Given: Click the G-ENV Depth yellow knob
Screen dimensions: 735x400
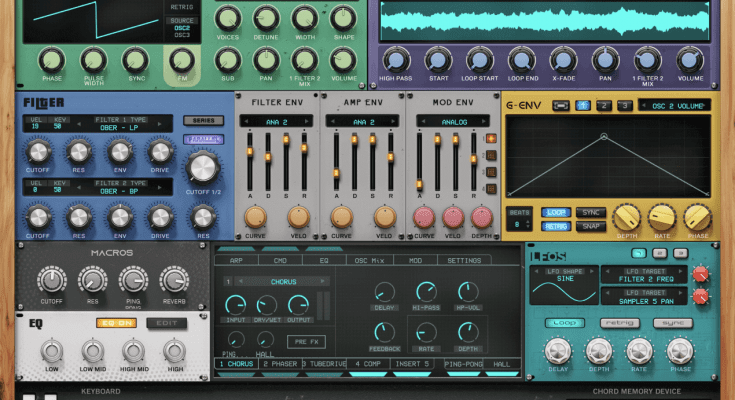Looking at the screenshot, I should pos(627,215).
